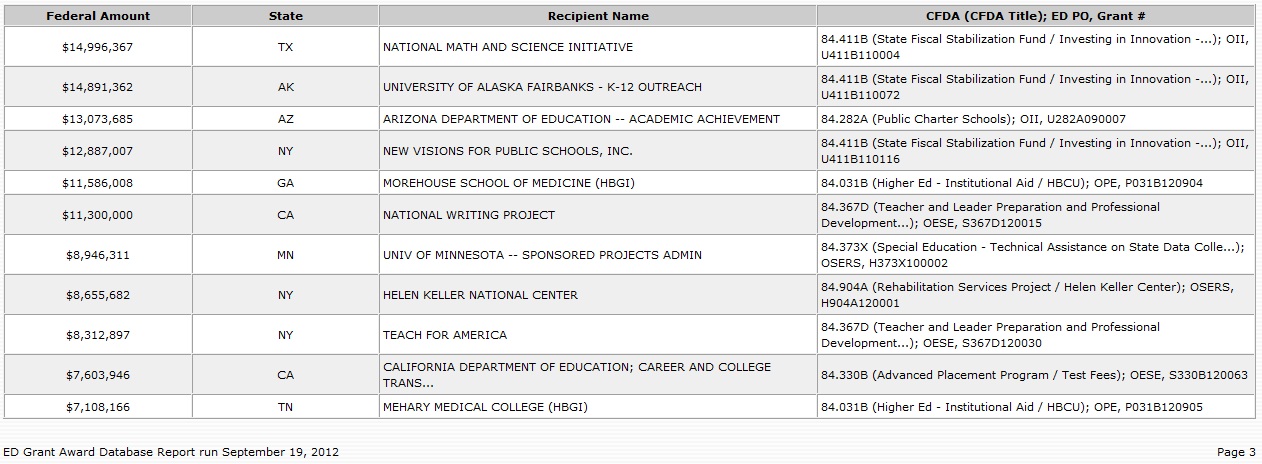Click the Advanced Placement Program CFDA entry
This screenshot has width=1262, height=464.
pyautogui.click(x=1034, y=375)
